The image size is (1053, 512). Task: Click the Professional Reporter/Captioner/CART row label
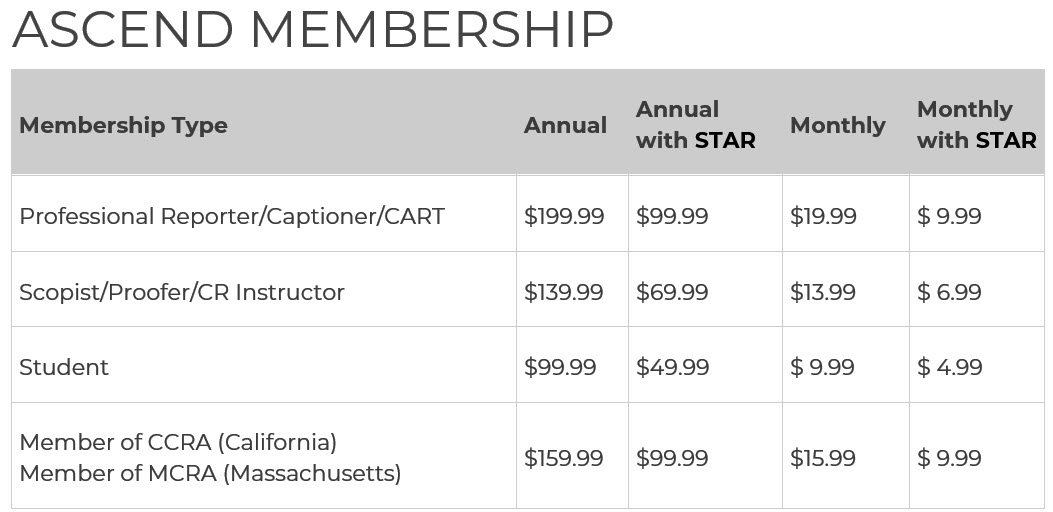tap(232, 216)
